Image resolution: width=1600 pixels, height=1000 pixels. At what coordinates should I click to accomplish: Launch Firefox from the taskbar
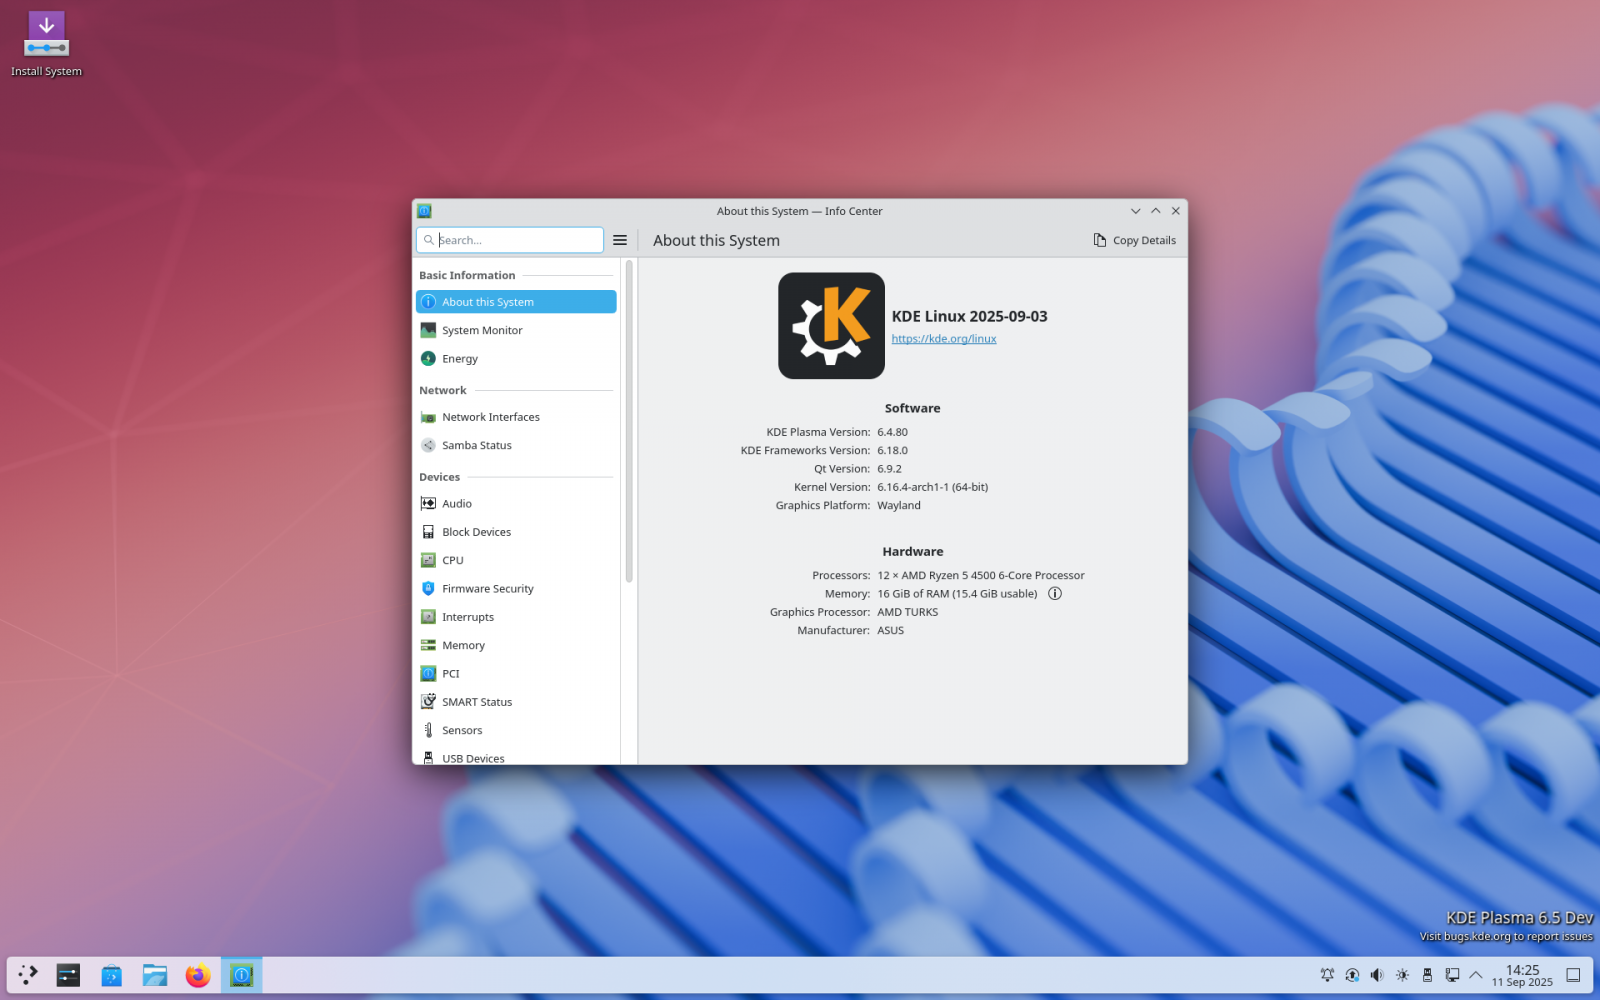(198, 974)
